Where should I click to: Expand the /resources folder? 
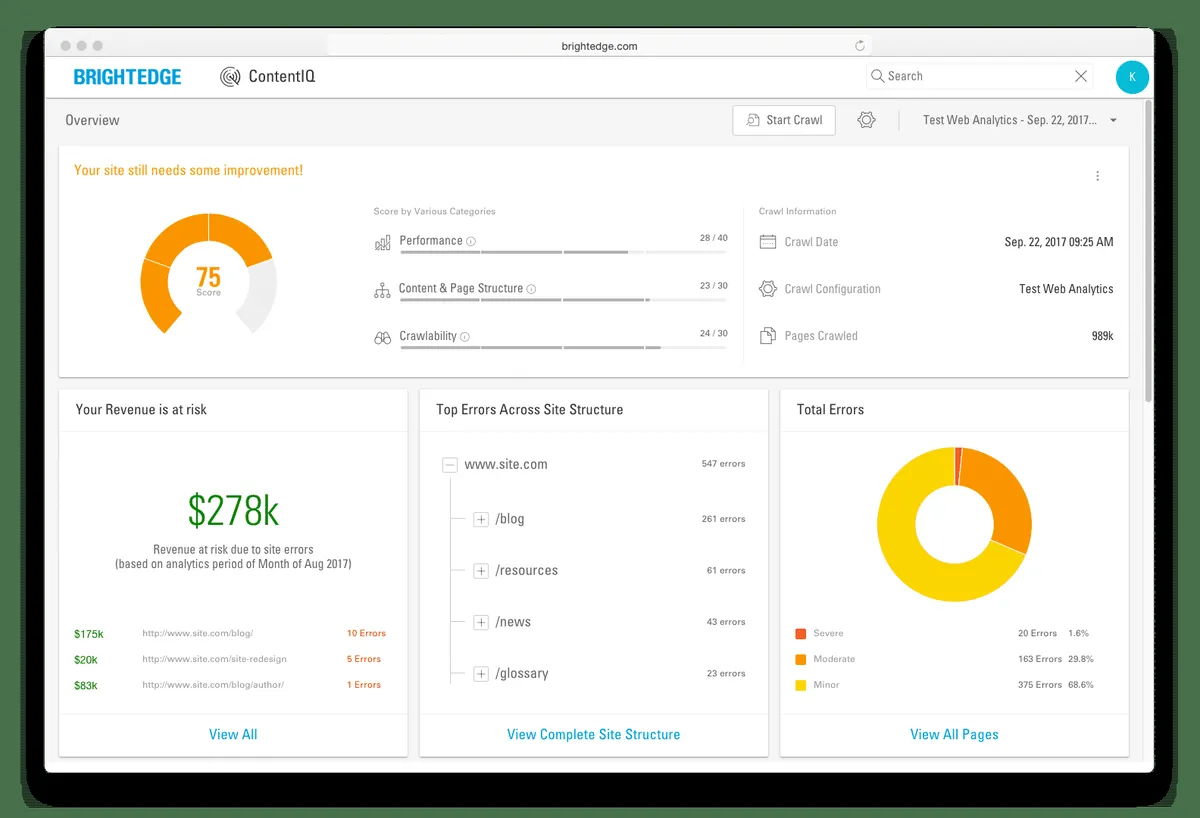[481, 571]
